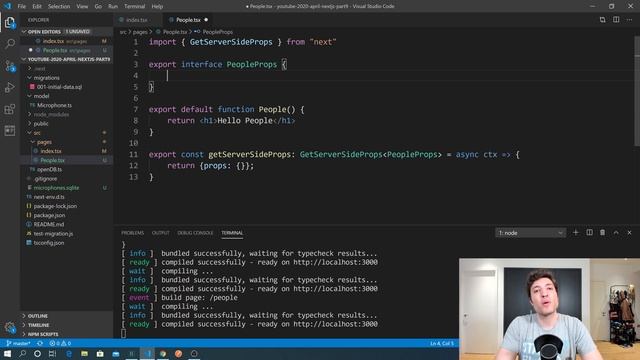Viewport: 640px width, 360px height.
Task: Open the Explorer view in activity bar
Action: [10, 22]
